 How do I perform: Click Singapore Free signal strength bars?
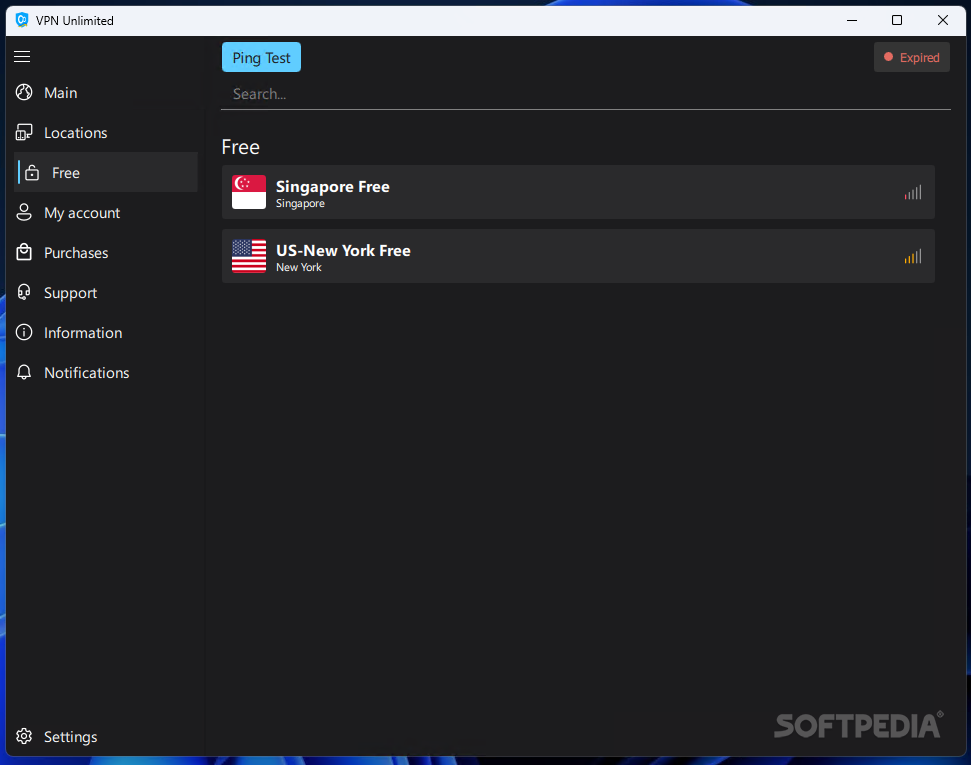913,193
